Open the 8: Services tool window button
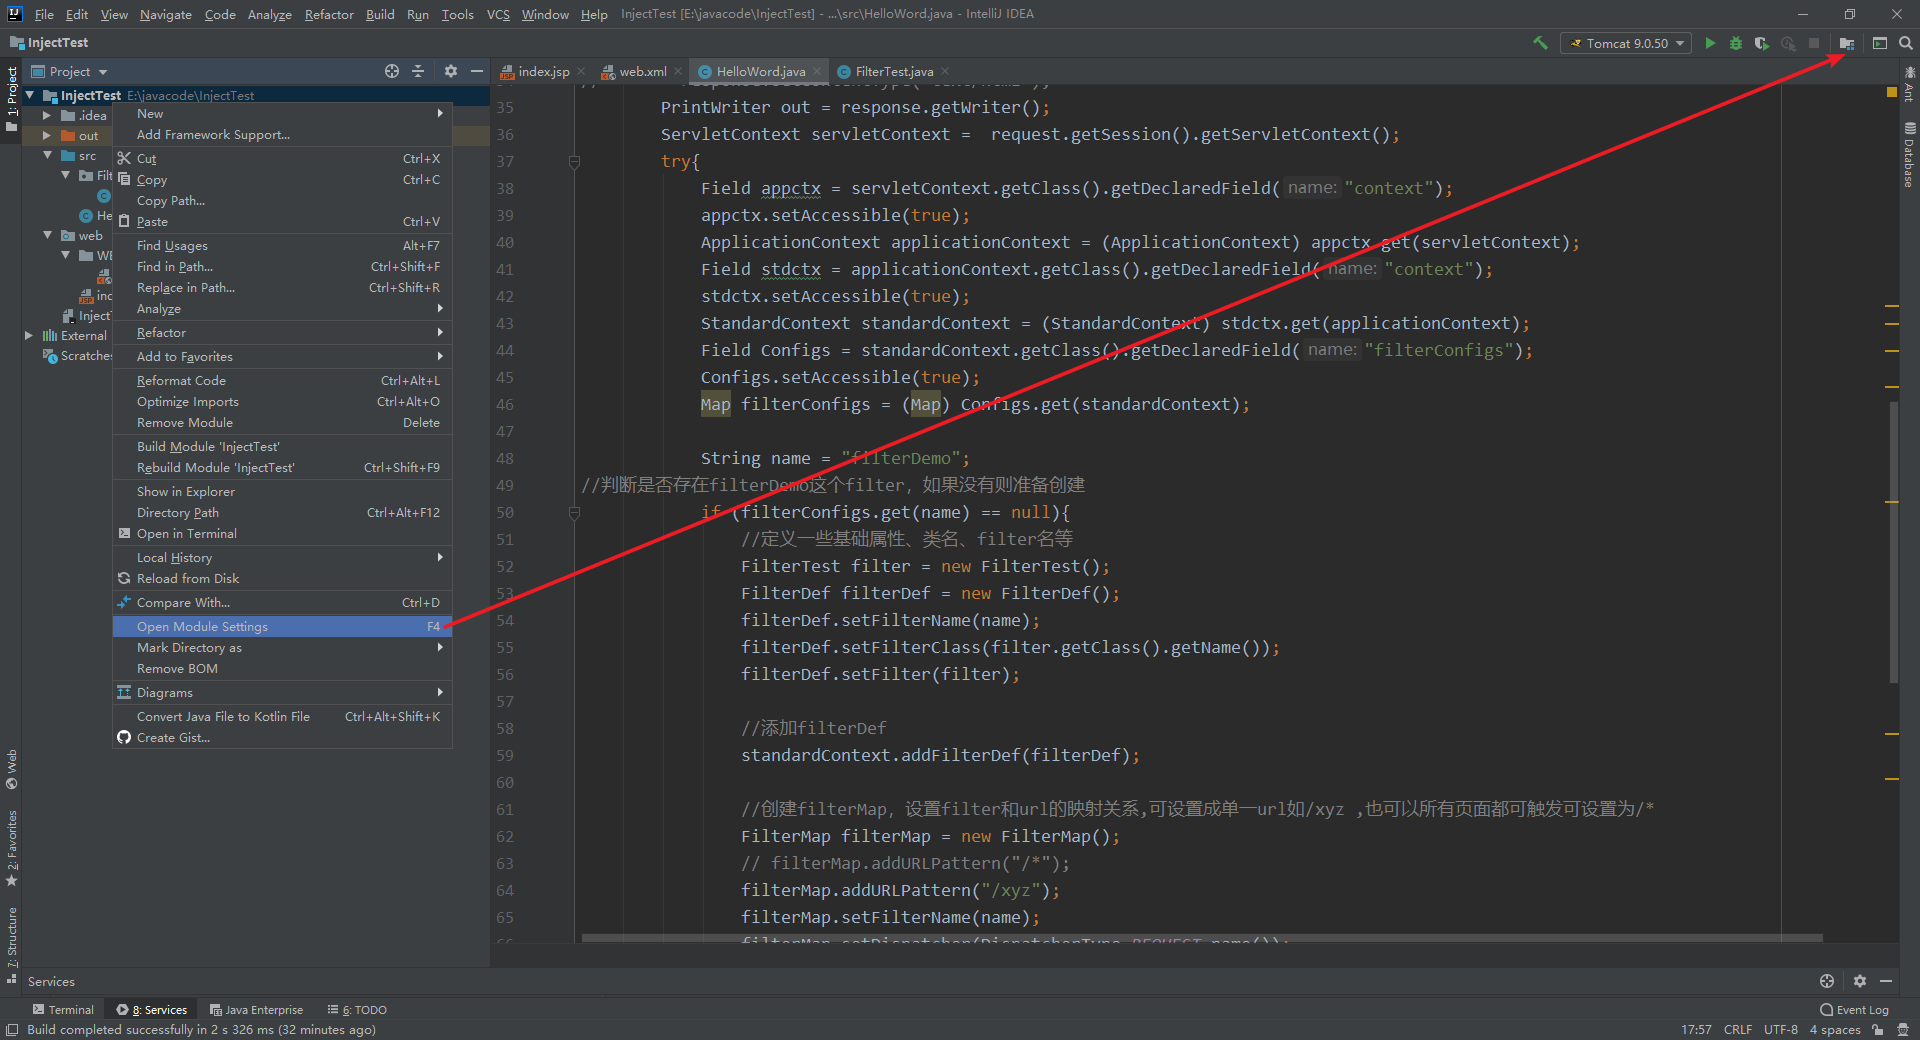Screen dimensions: 1920x1040 [x=152, y=1009]
